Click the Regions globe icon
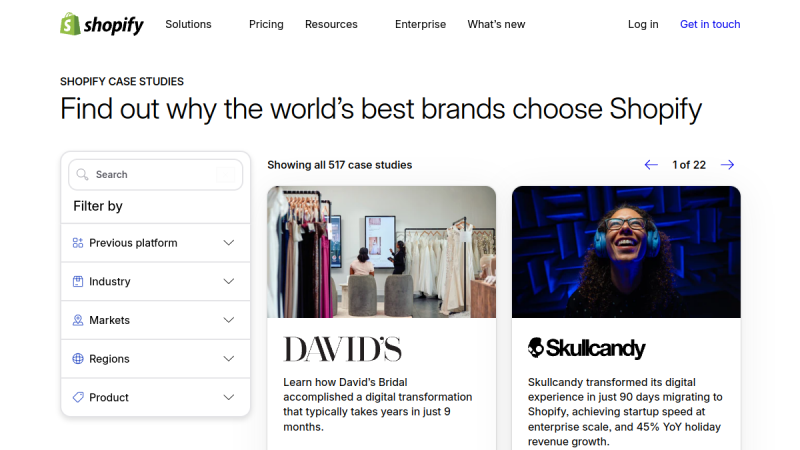 point(78,359)
